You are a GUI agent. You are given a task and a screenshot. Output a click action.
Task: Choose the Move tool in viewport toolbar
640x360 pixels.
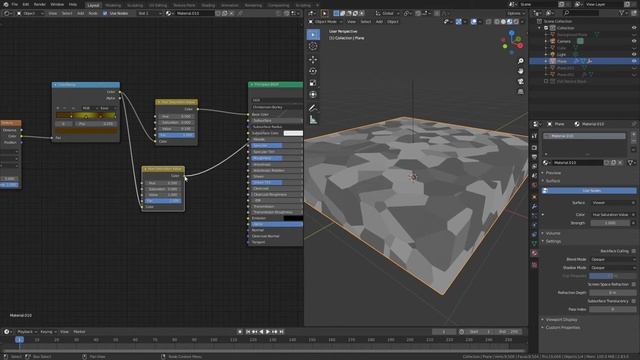(313, 60)
